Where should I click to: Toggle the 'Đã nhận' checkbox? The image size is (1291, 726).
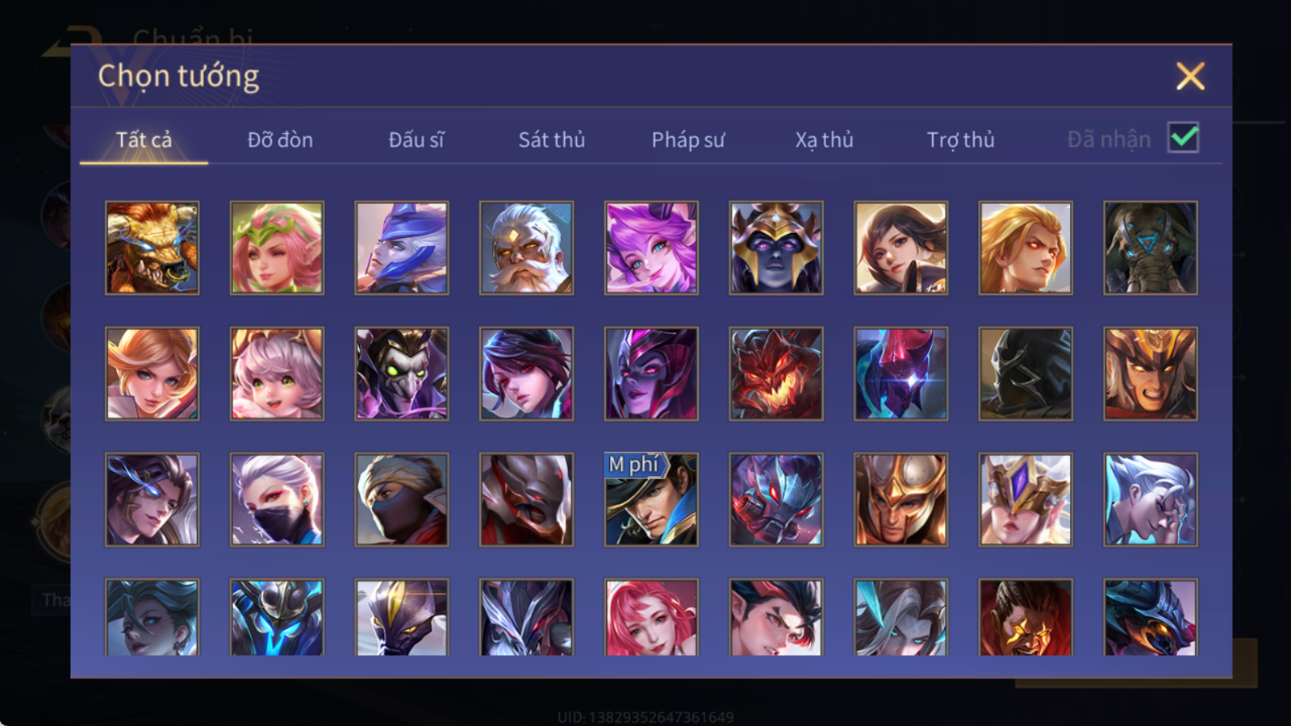click(1183, 138)
